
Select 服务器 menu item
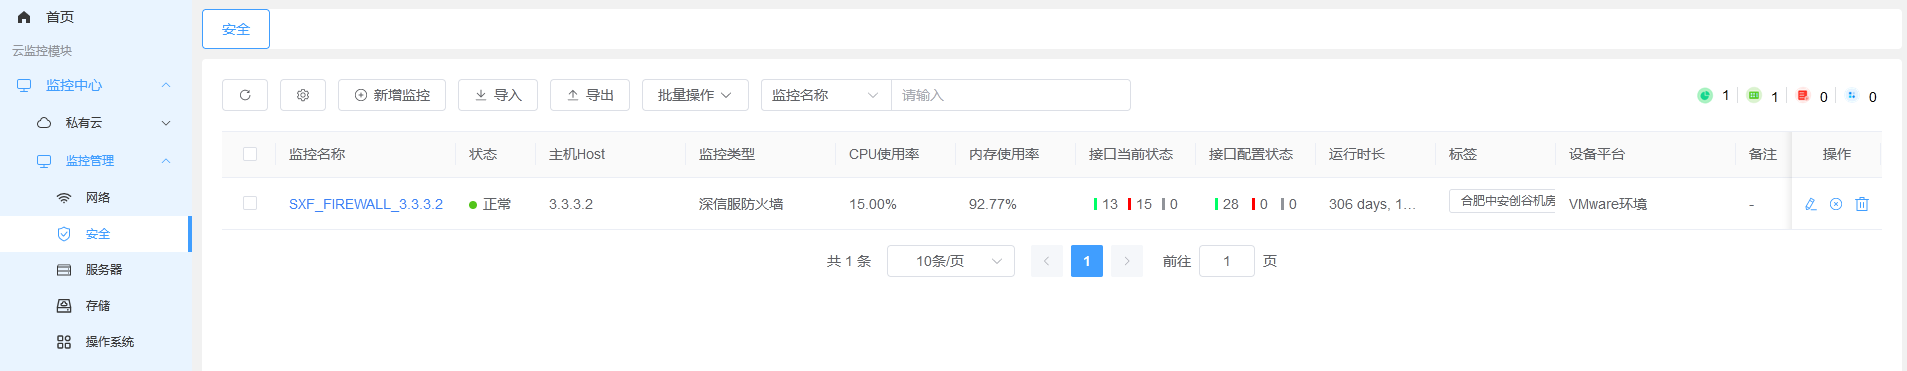click(x=104, y=270)
